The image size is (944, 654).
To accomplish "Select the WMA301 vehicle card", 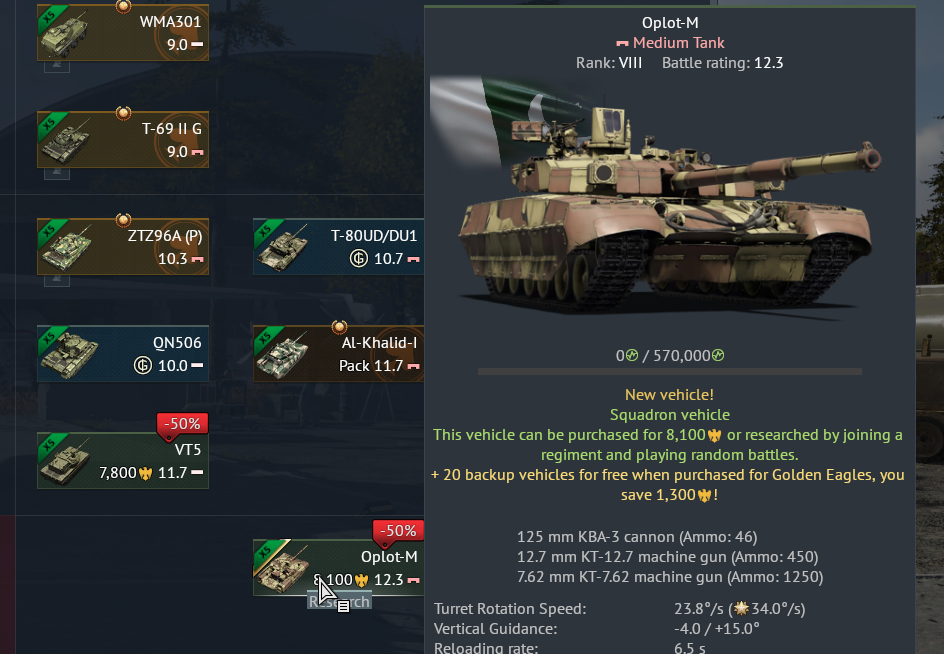I will 123,33.
